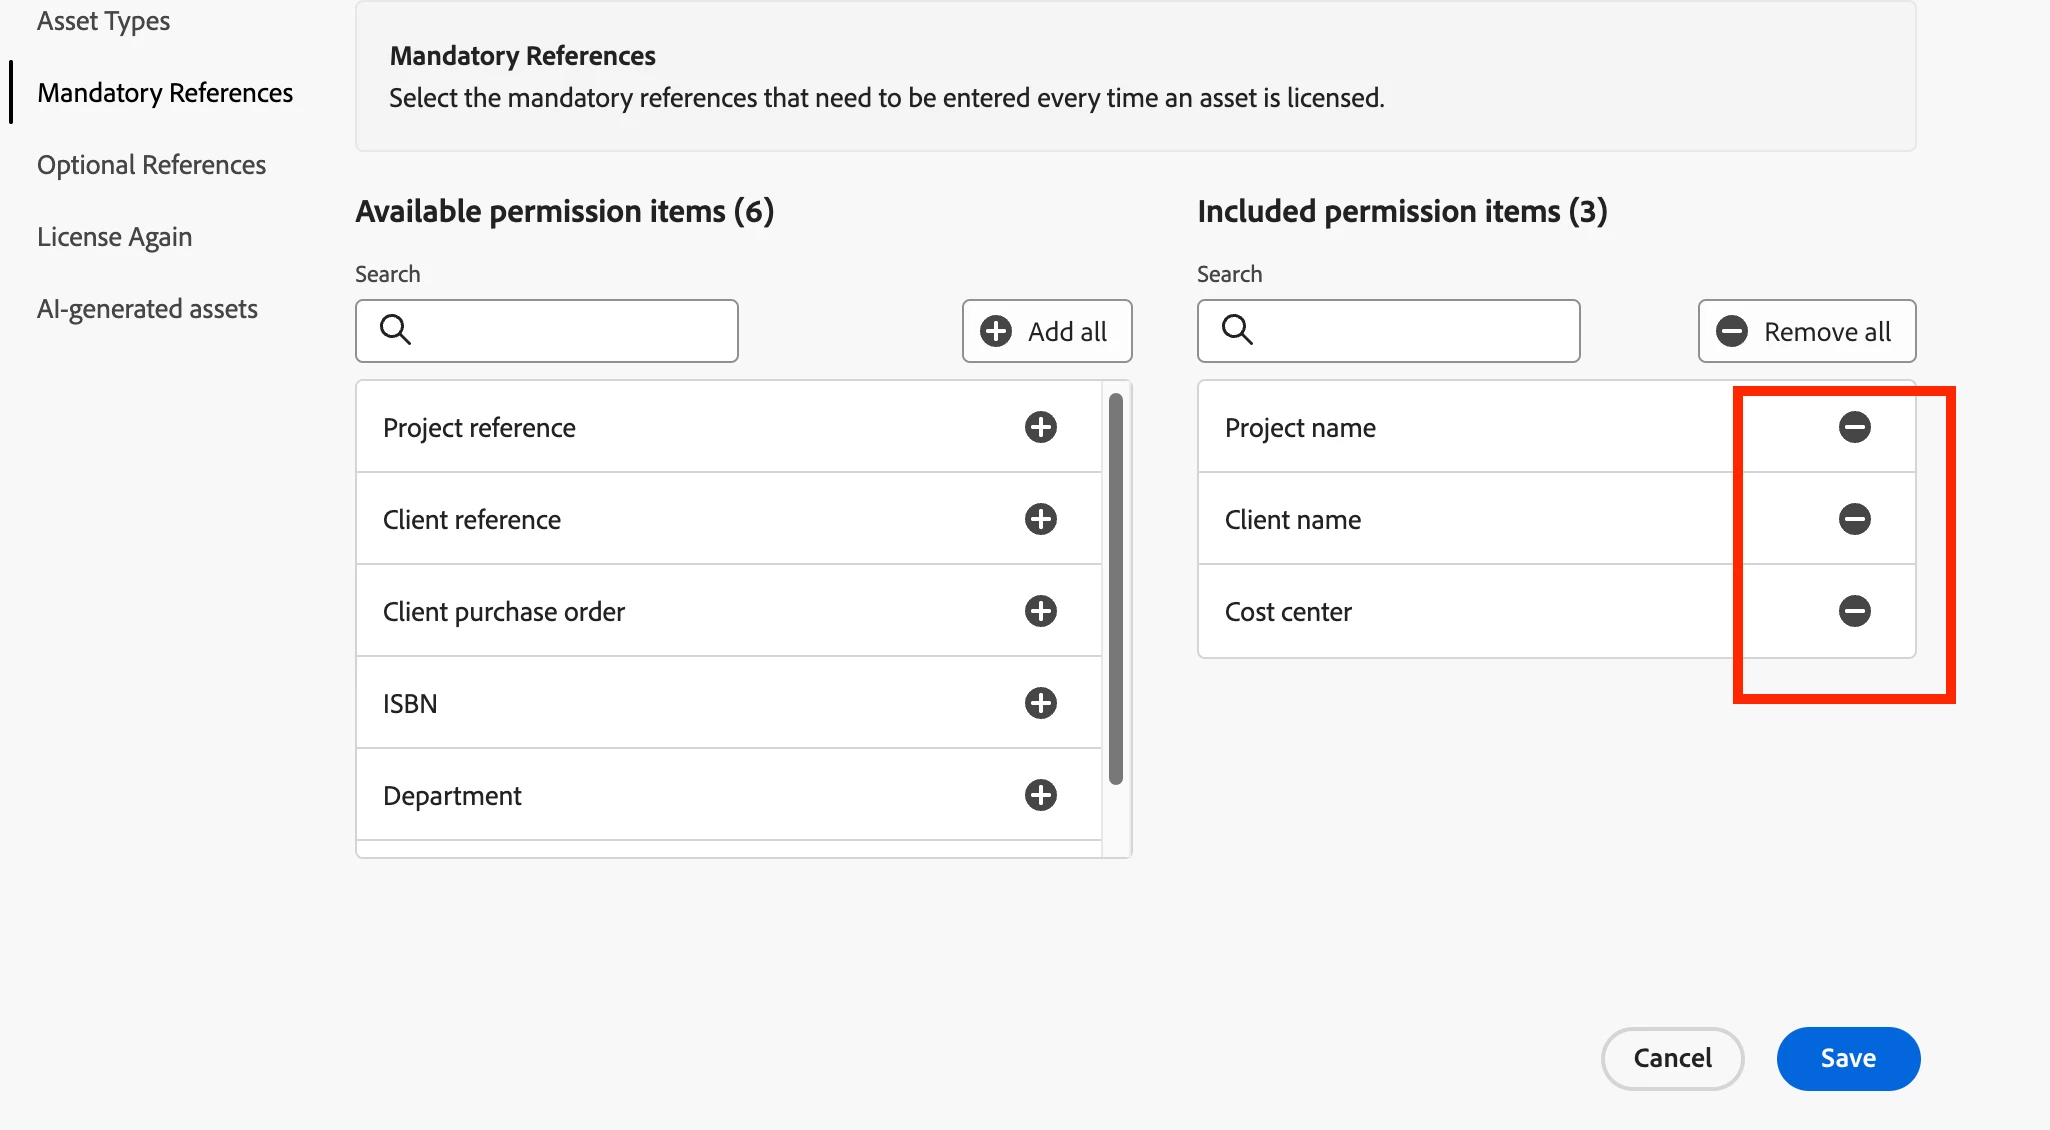
Task: Open the License Again section
Action: [114, 237]
